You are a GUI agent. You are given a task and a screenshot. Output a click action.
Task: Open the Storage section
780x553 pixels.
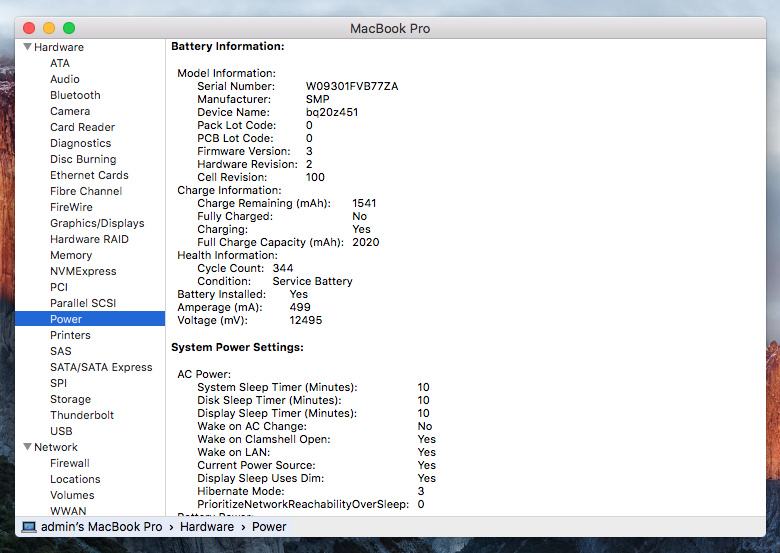(x=71, y=399)
